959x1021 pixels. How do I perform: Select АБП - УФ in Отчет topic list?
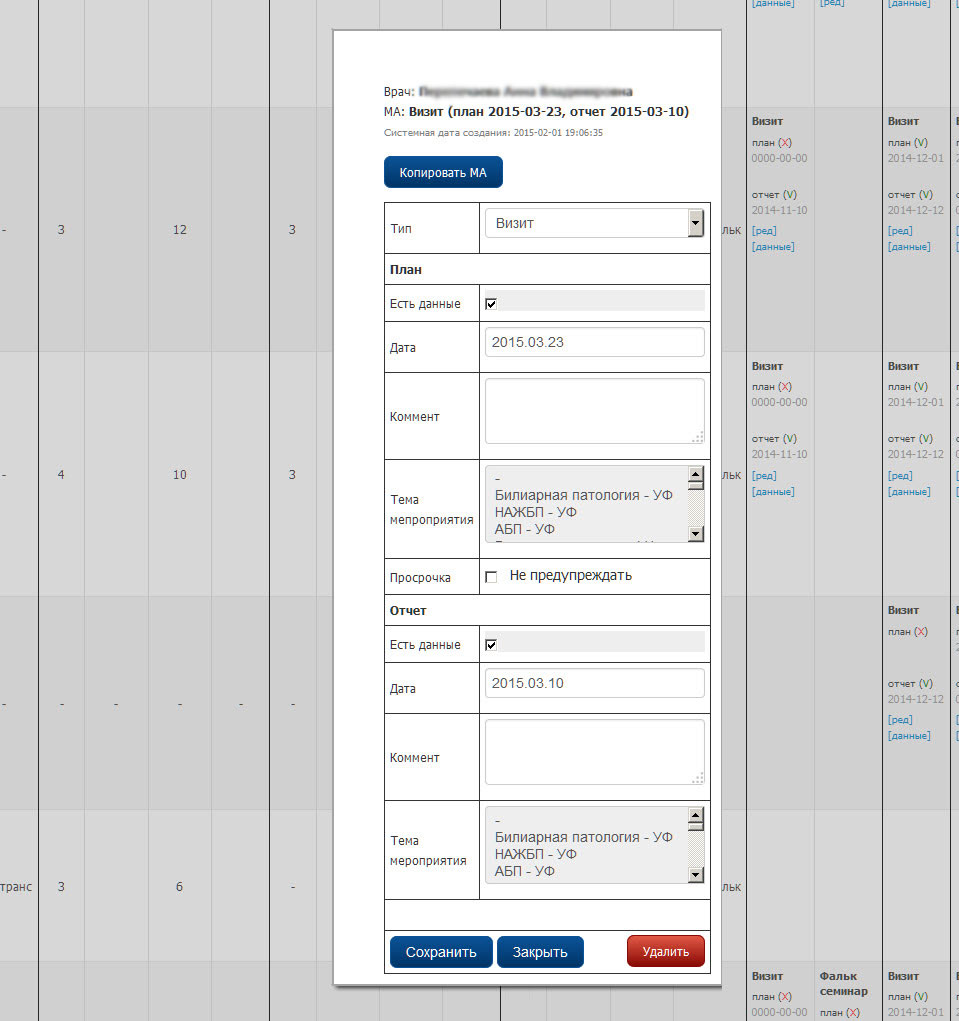(525, 871)
